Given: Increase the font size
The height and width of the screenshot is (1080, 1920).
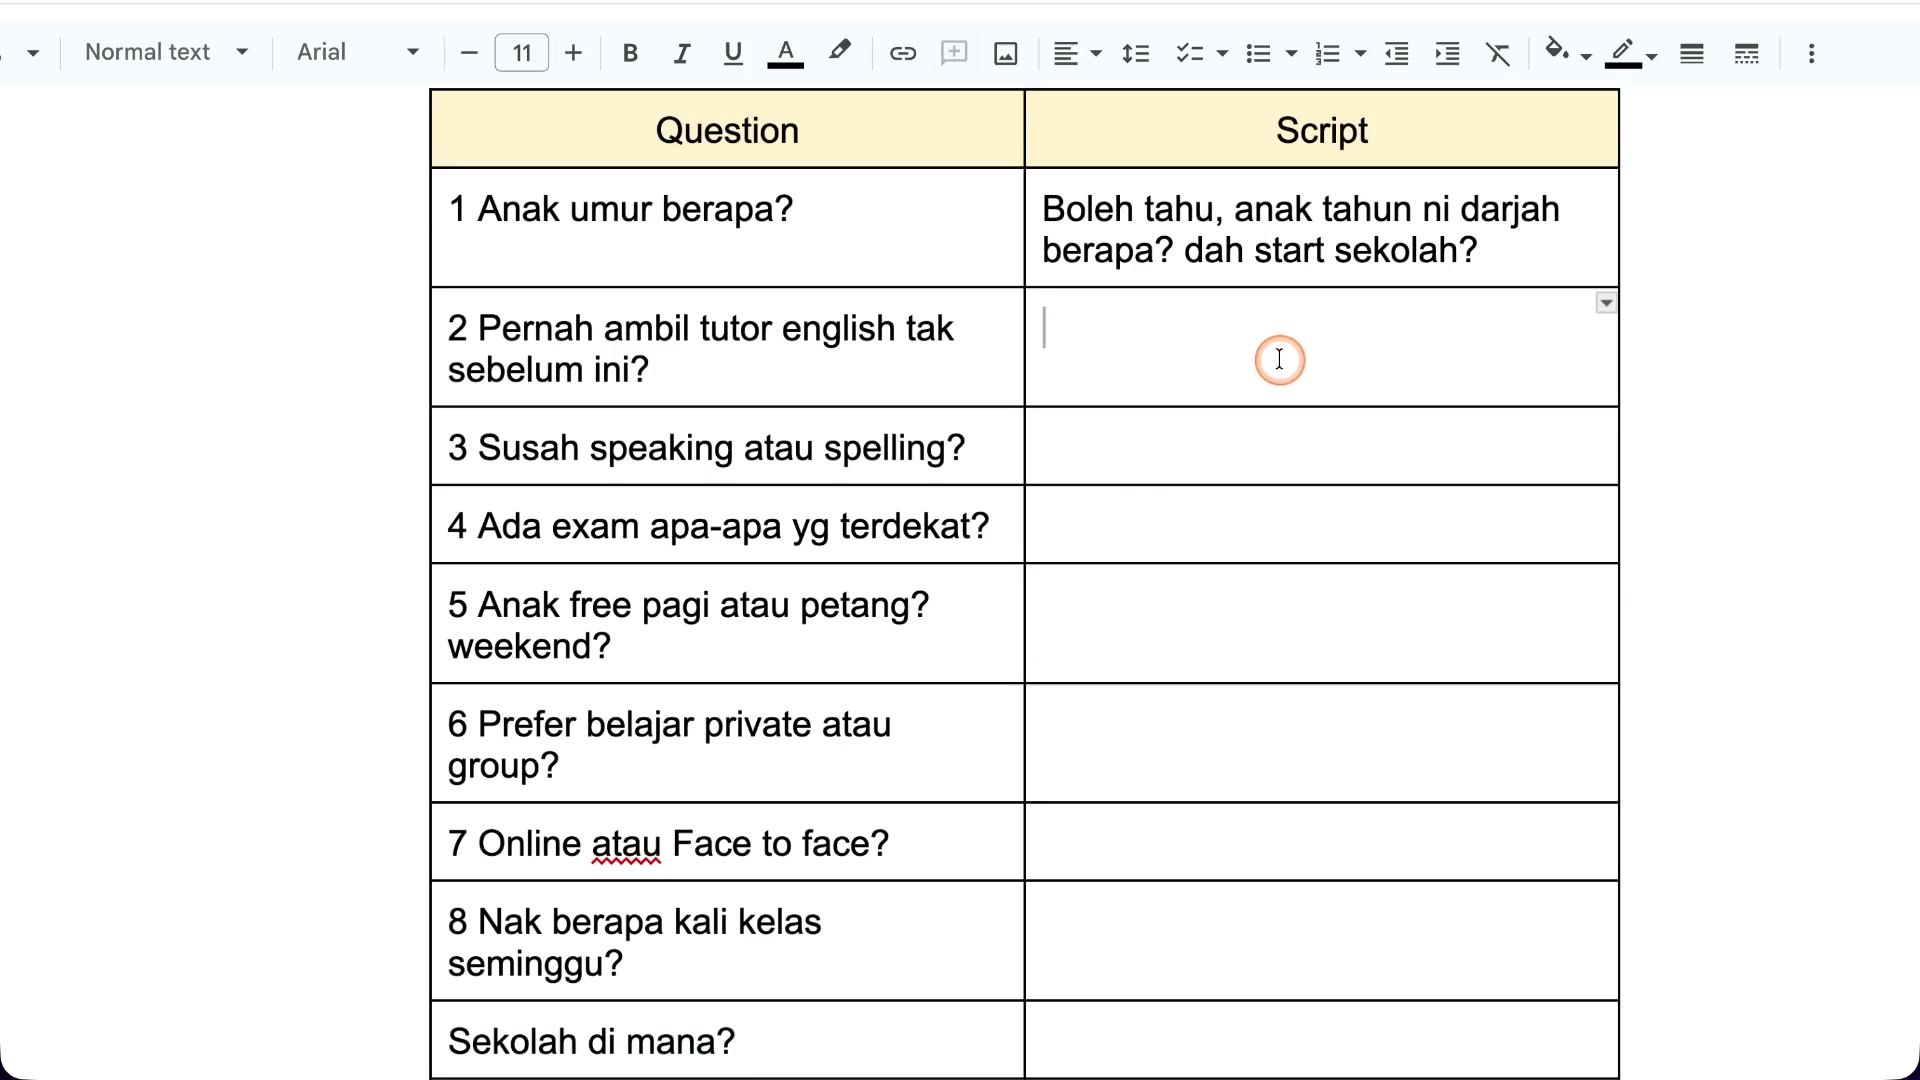Looking at the screenshot, I should (573, 53).
